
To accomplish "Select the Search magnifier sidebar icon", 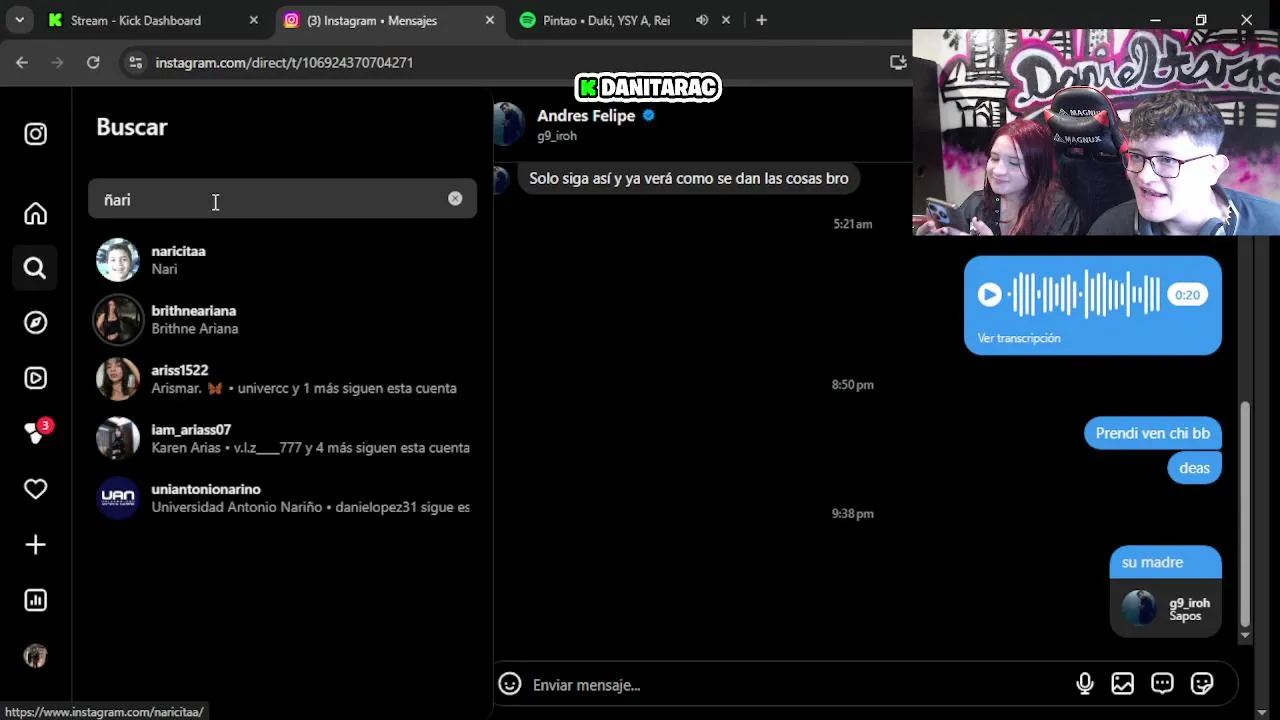I will click(x=35, y=268).
